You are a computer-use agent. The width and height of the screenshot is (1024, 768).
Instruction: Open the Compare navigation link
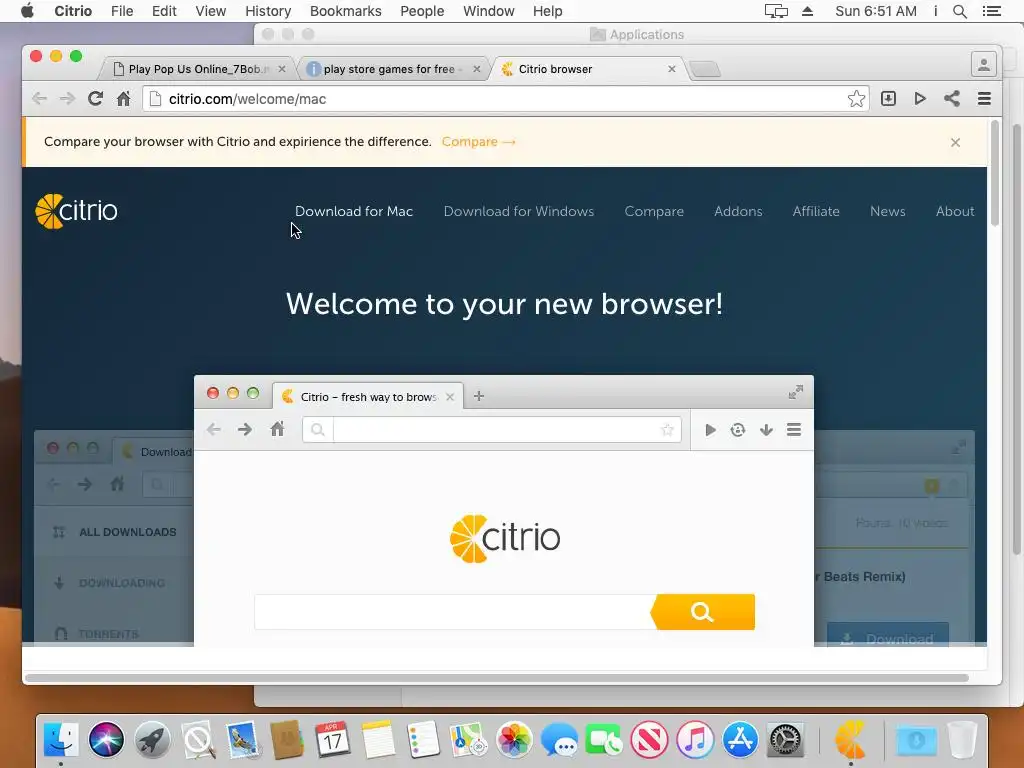[654, 211]
